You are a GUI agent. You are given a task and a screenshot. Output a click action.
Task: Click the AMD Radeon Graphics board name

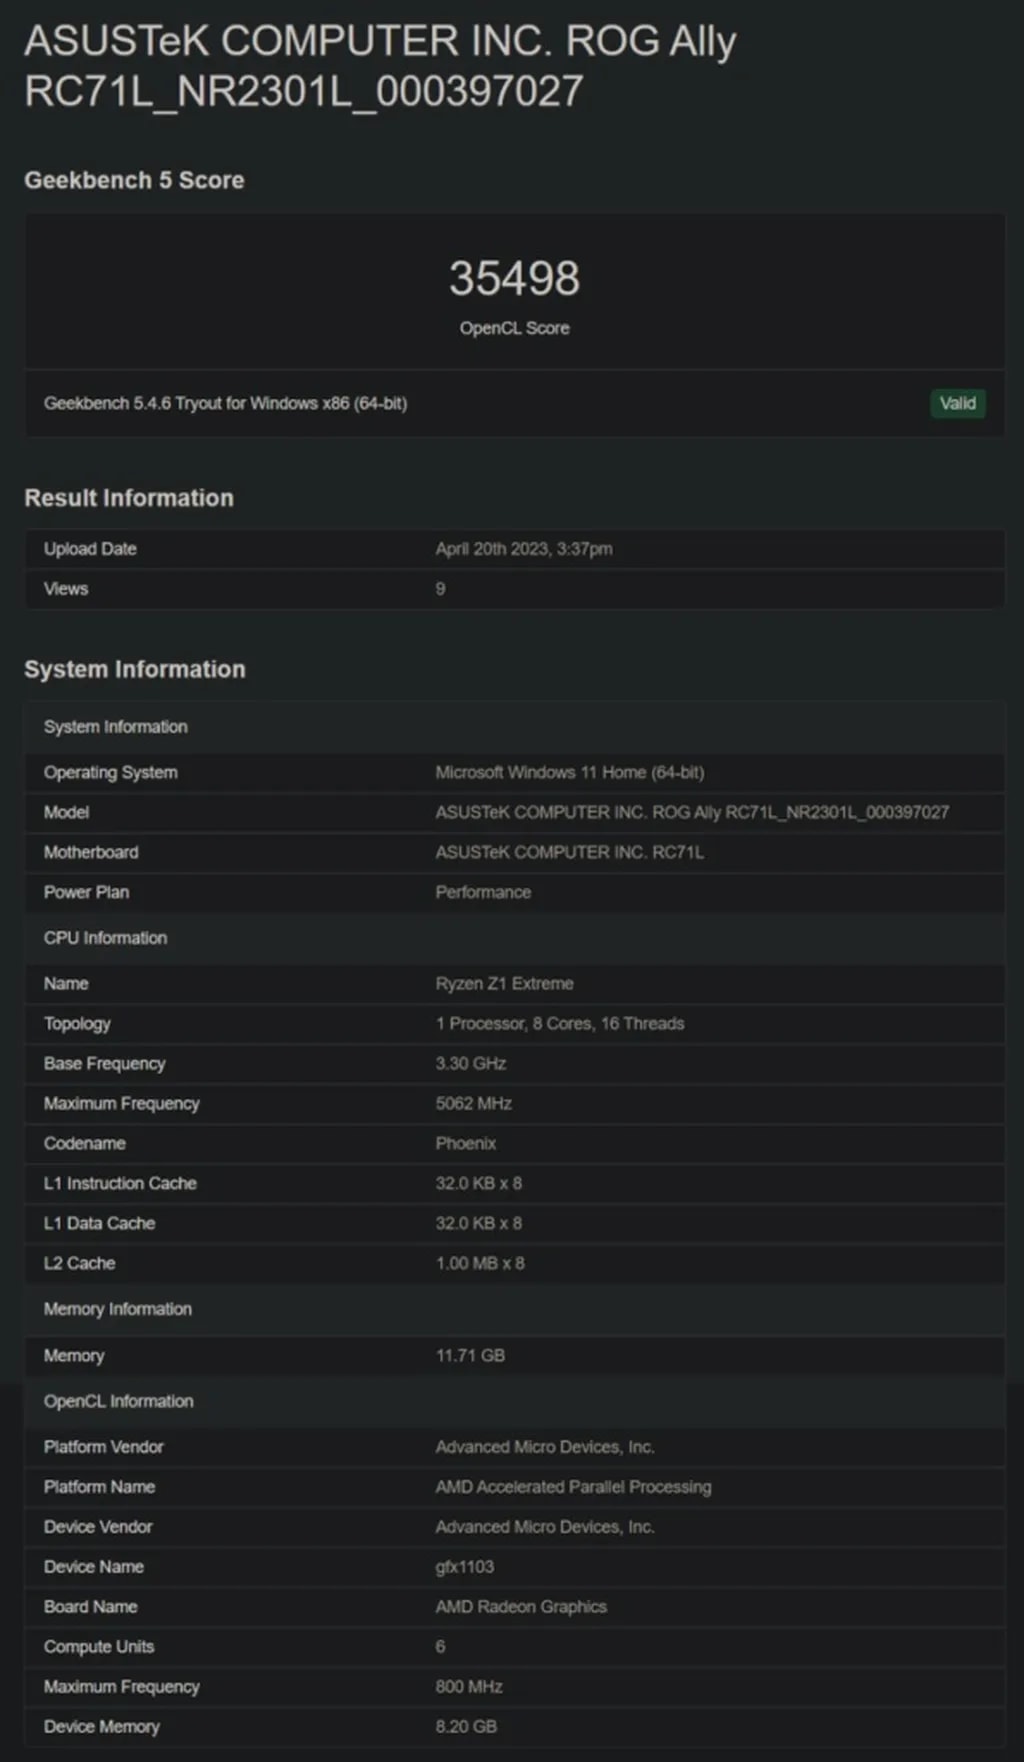point(521,1607)
